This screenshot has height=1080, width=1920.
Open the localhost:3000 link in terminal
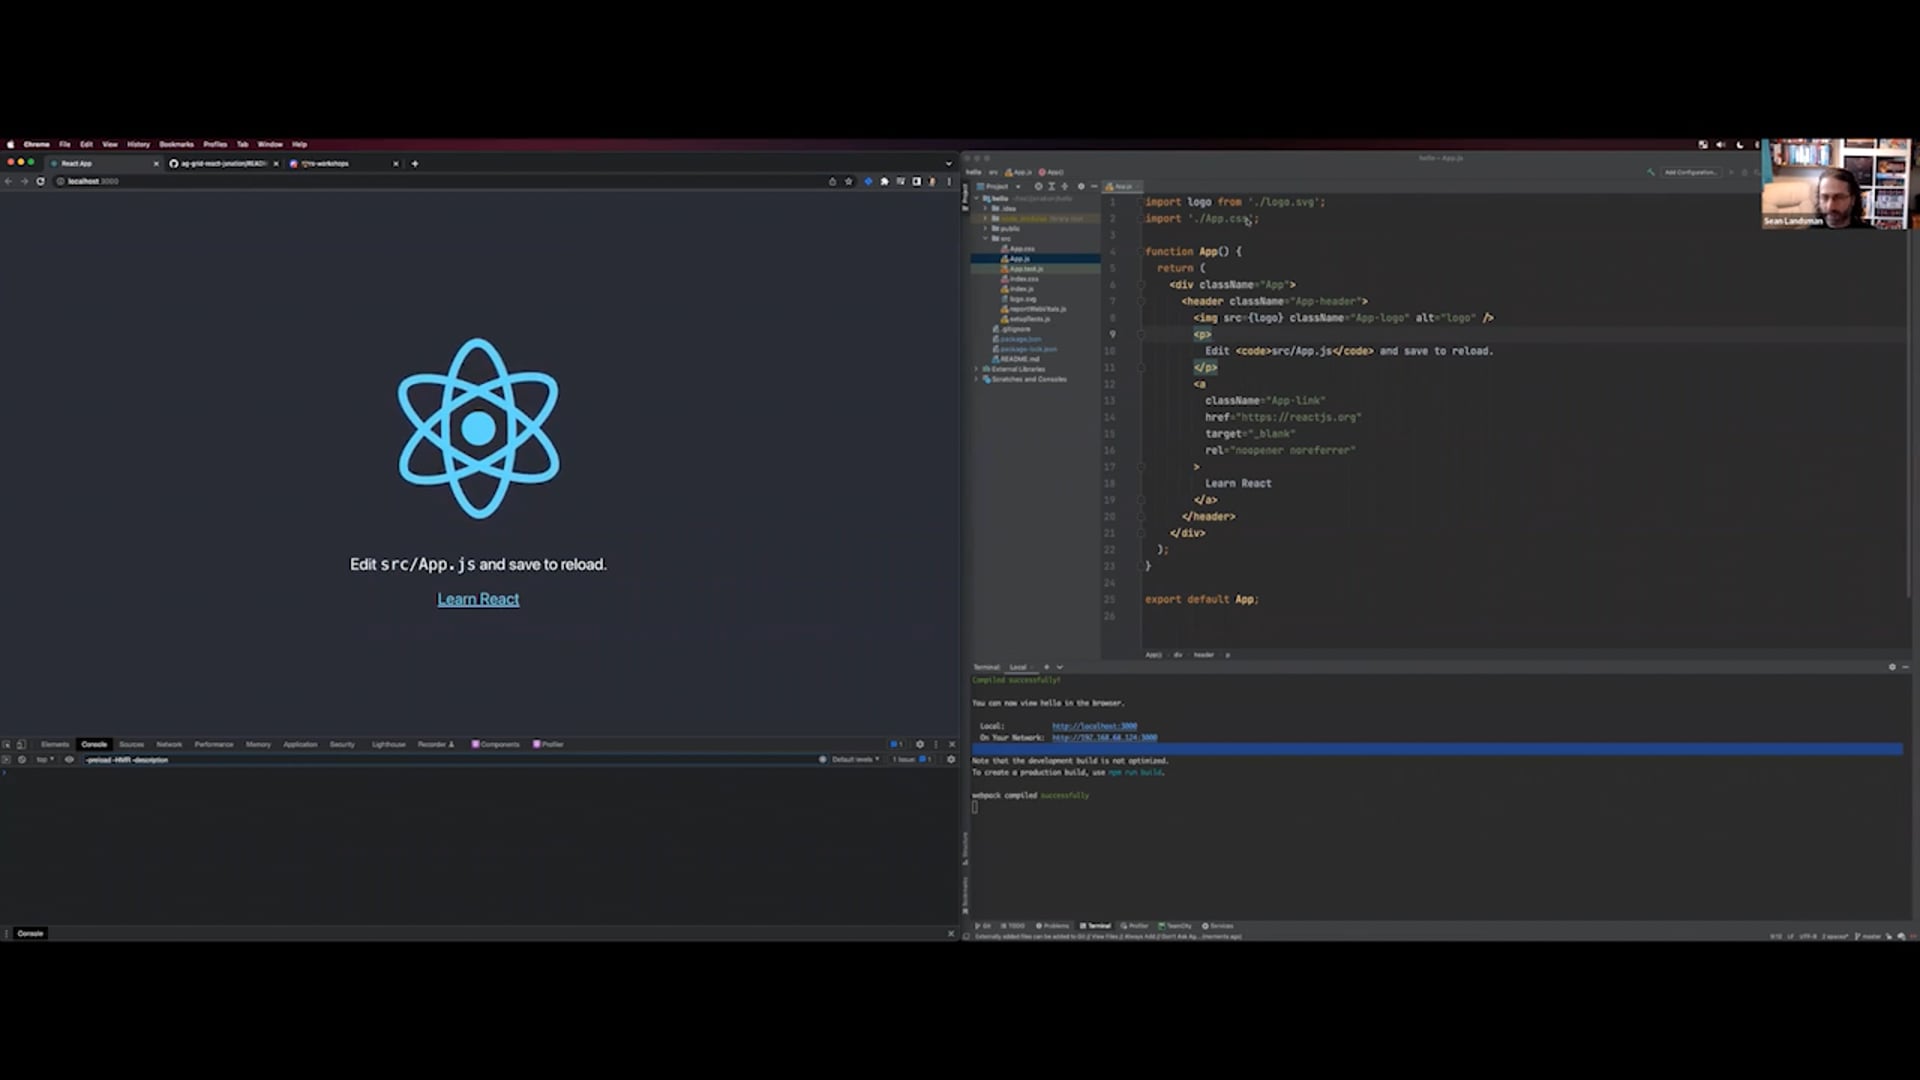1094,726
